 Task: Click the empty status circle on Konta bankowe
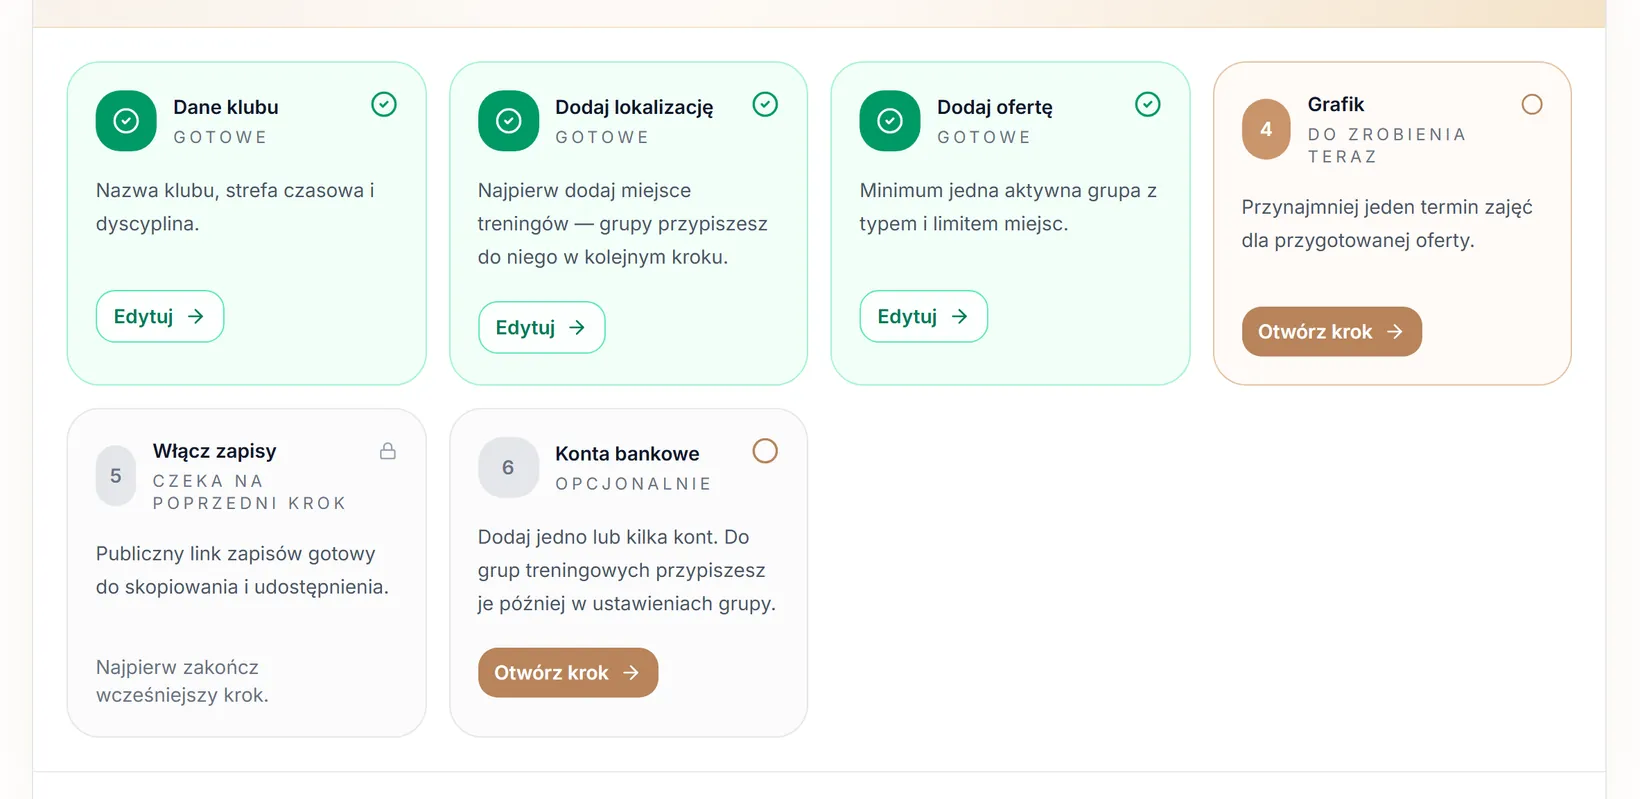pyautogui.click(x=765, y=451)
